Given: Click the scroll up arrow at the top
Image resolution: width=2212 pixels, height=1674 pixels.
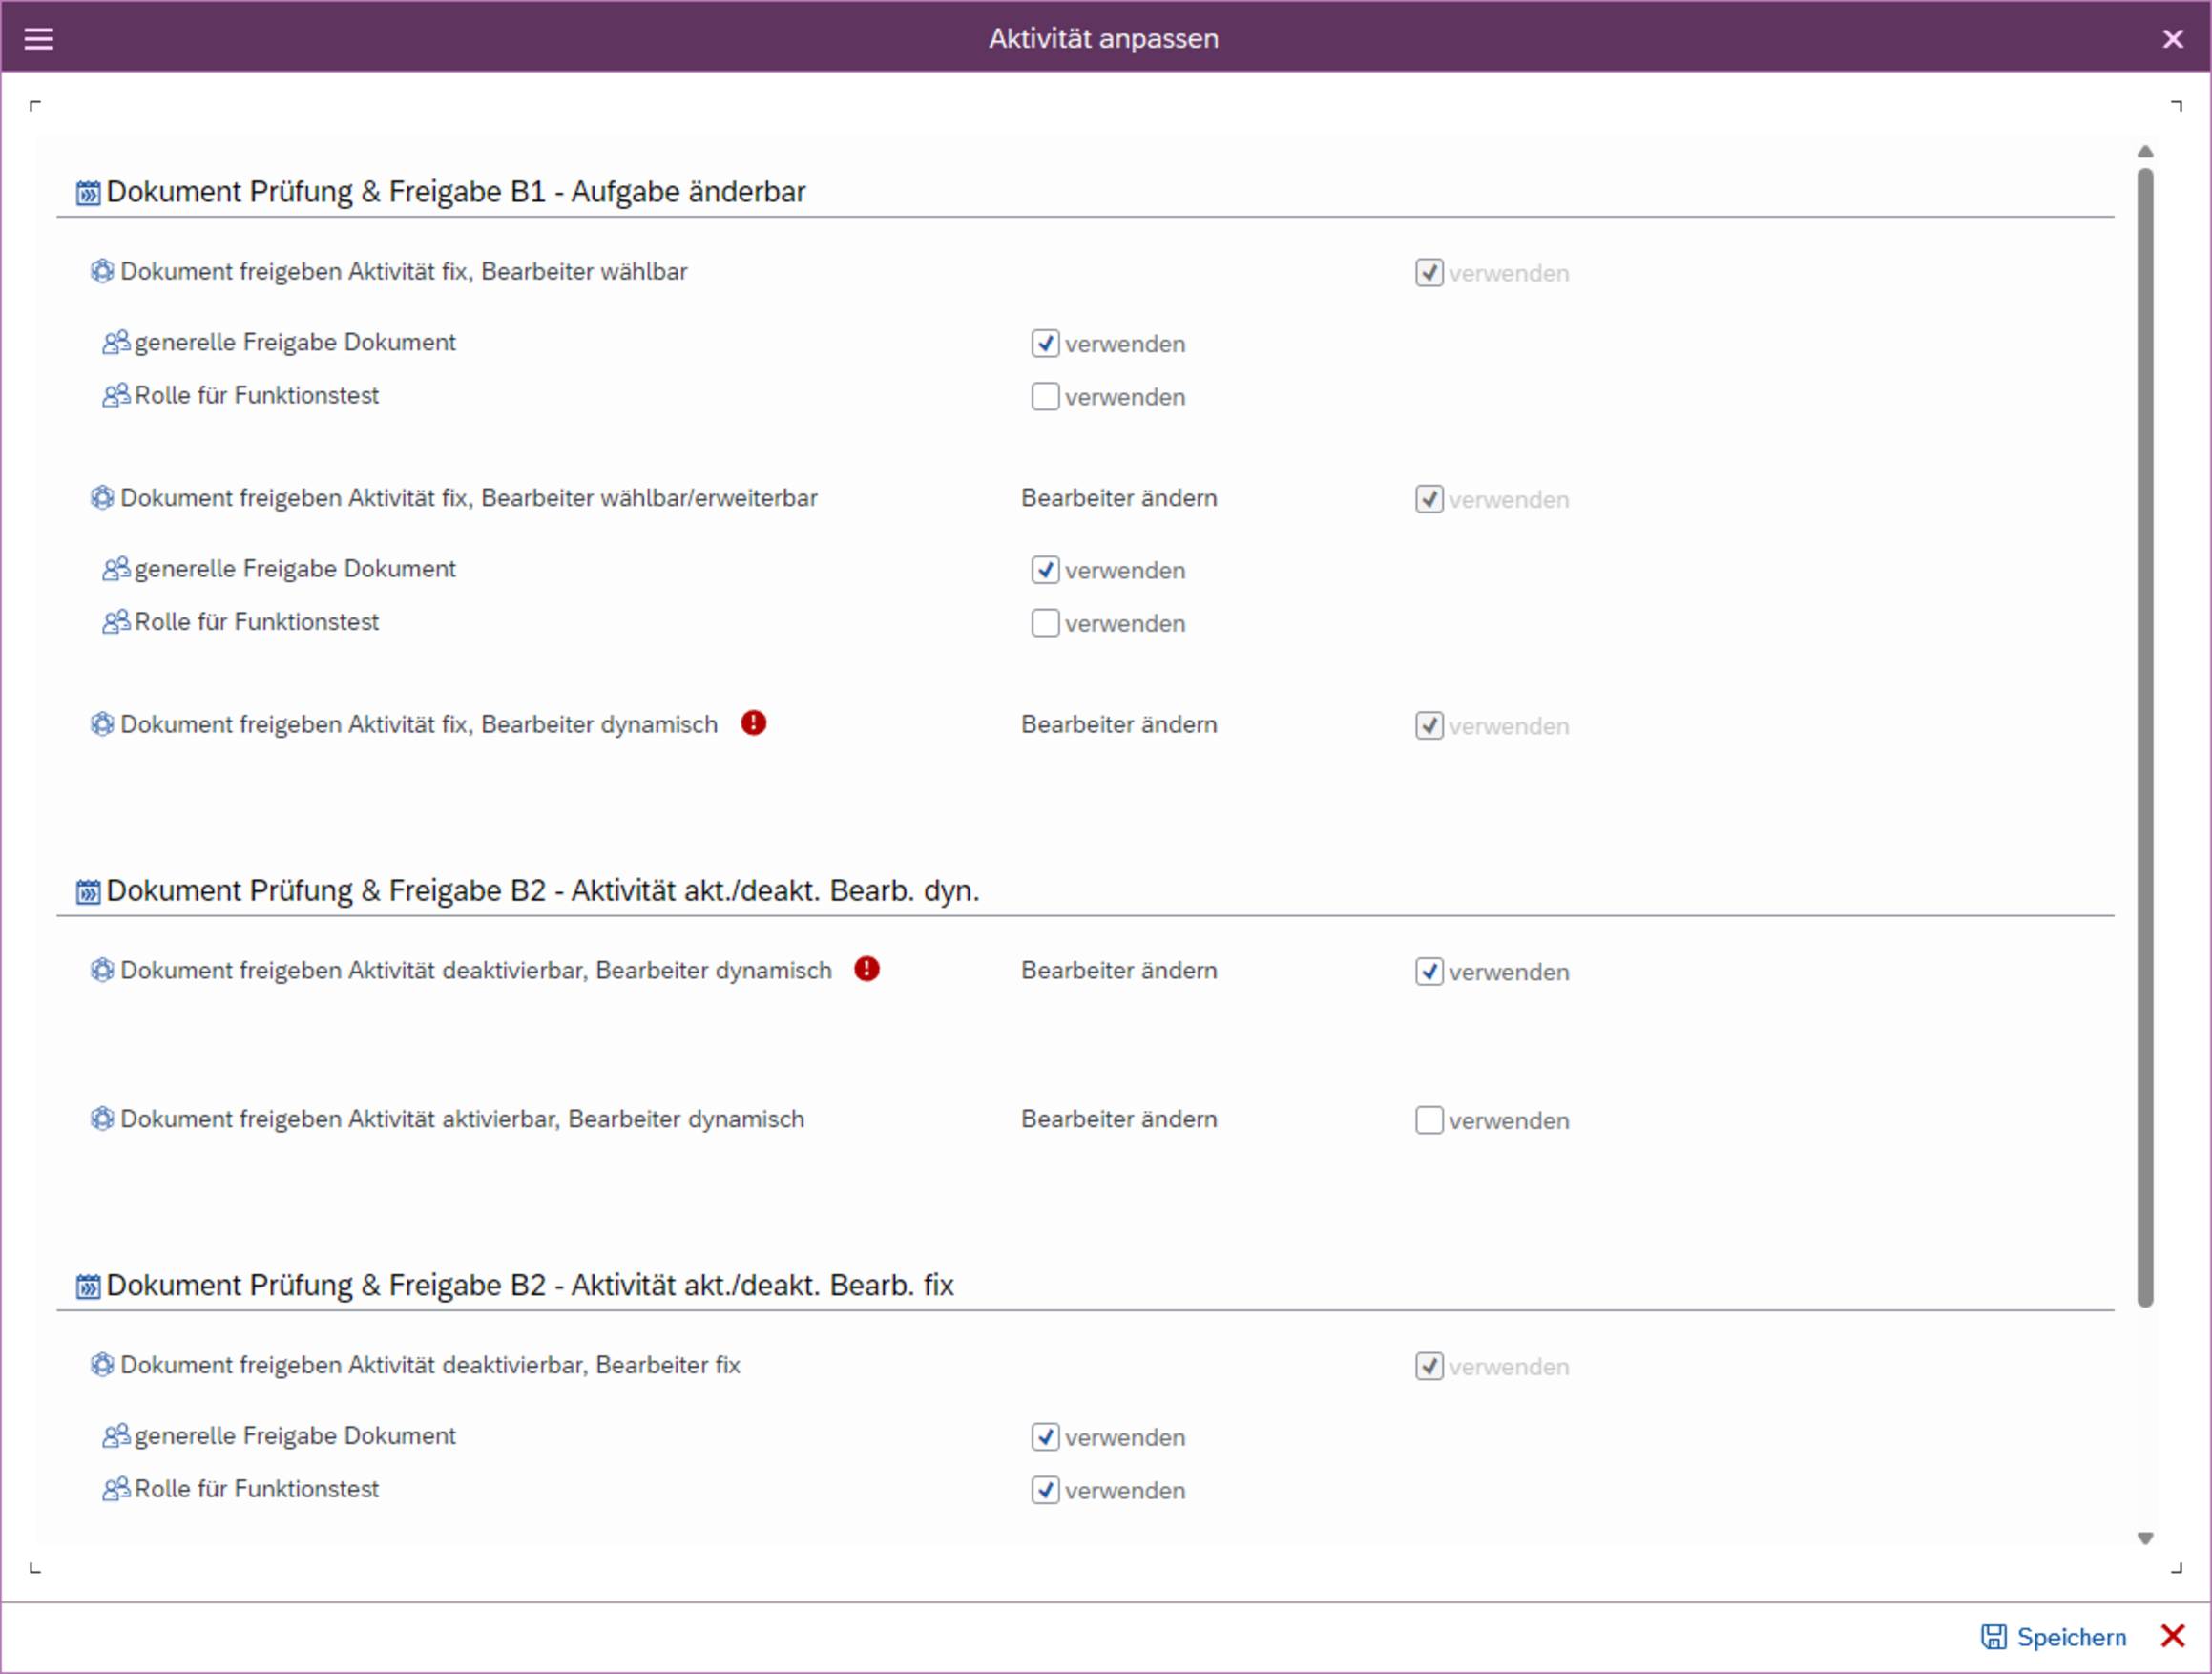Looking at the screenshot, I should point(2145,152).
